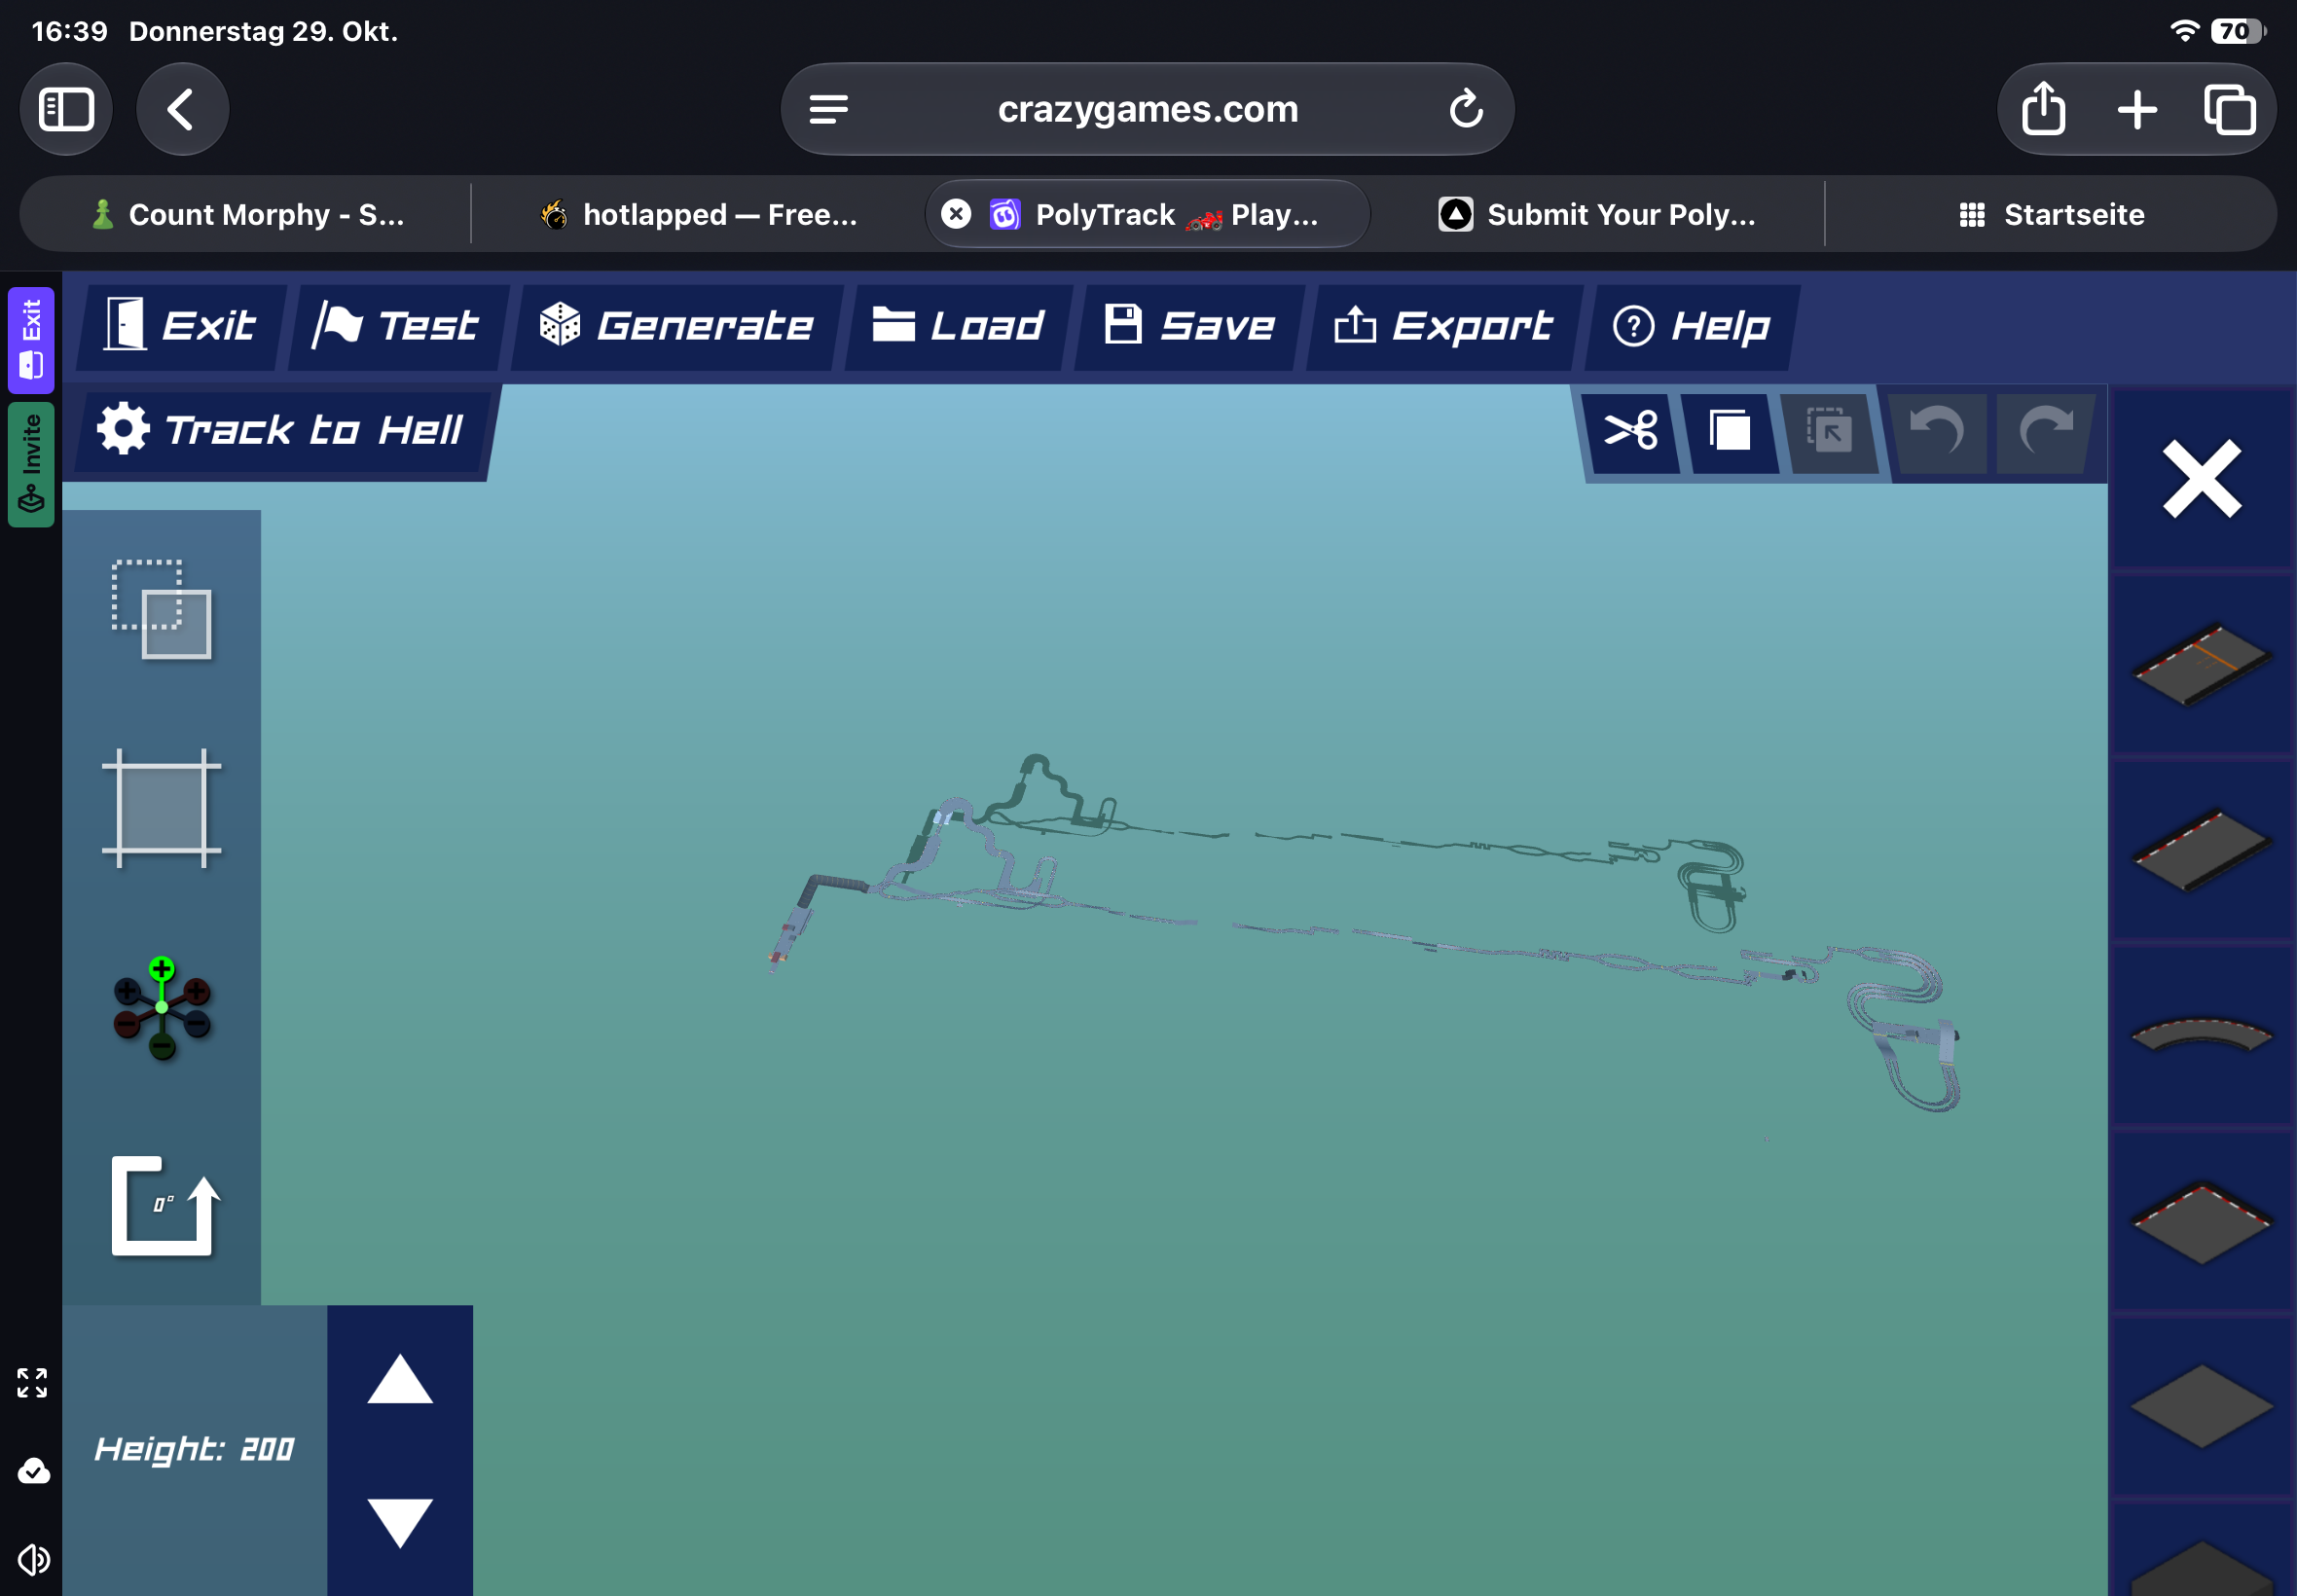Switch to the Count Morphy tab
Image resolution: width=2297 pixels, height=1596 pixels.
coord(246,214)
